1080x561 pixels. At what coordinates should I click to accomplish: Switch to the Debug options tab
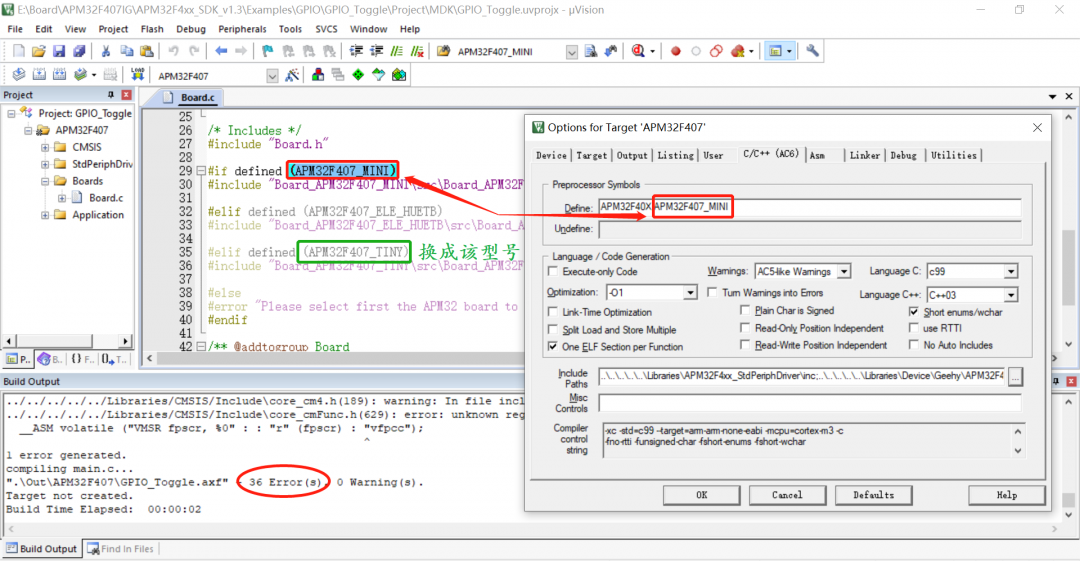(903, 155)
